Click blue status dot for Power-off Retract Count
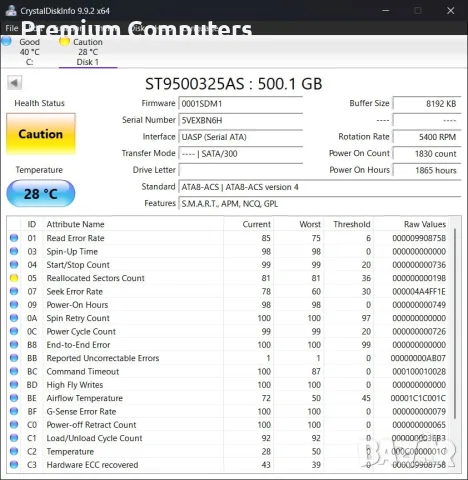Viewport: 468px width, 480px height. 14,425
